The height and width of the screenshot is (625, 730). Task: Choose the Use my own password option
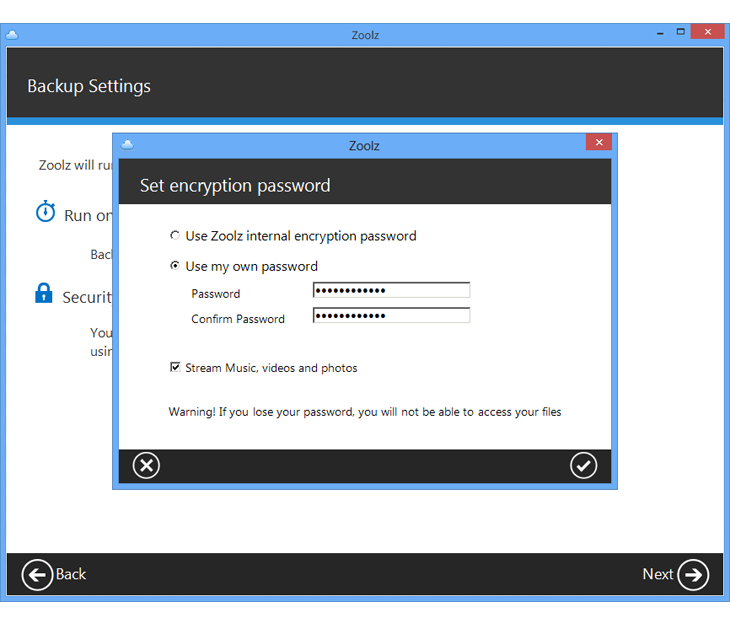175,266
